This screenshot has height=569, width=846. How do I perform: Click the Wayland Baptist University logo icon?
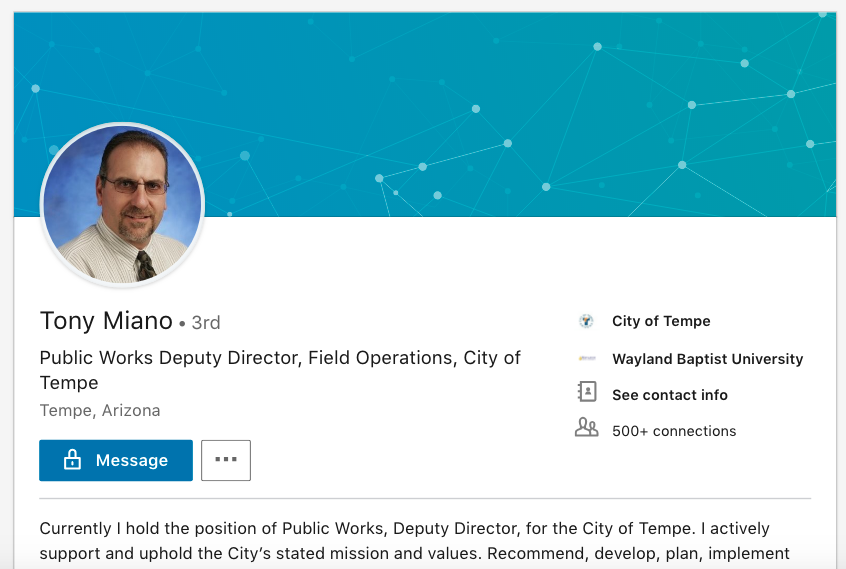586,359
